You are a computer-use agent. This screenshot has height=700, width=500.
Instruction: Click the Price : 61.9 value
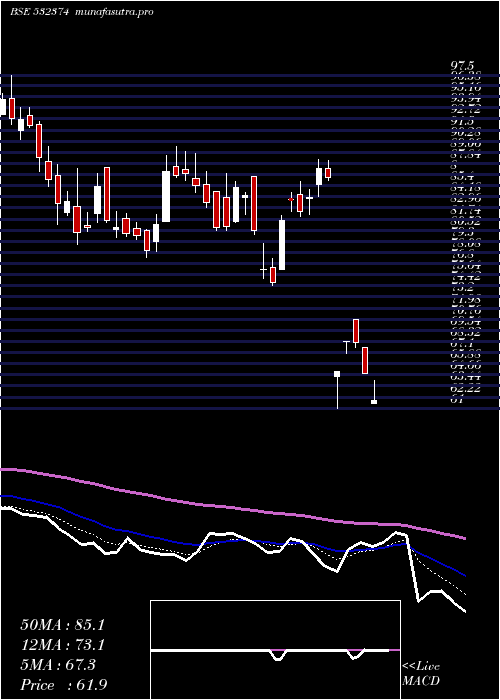(x=63, y=685)
